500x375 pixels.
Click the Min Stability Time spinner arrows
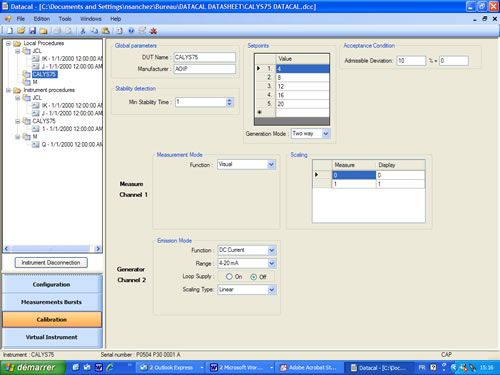229,102
